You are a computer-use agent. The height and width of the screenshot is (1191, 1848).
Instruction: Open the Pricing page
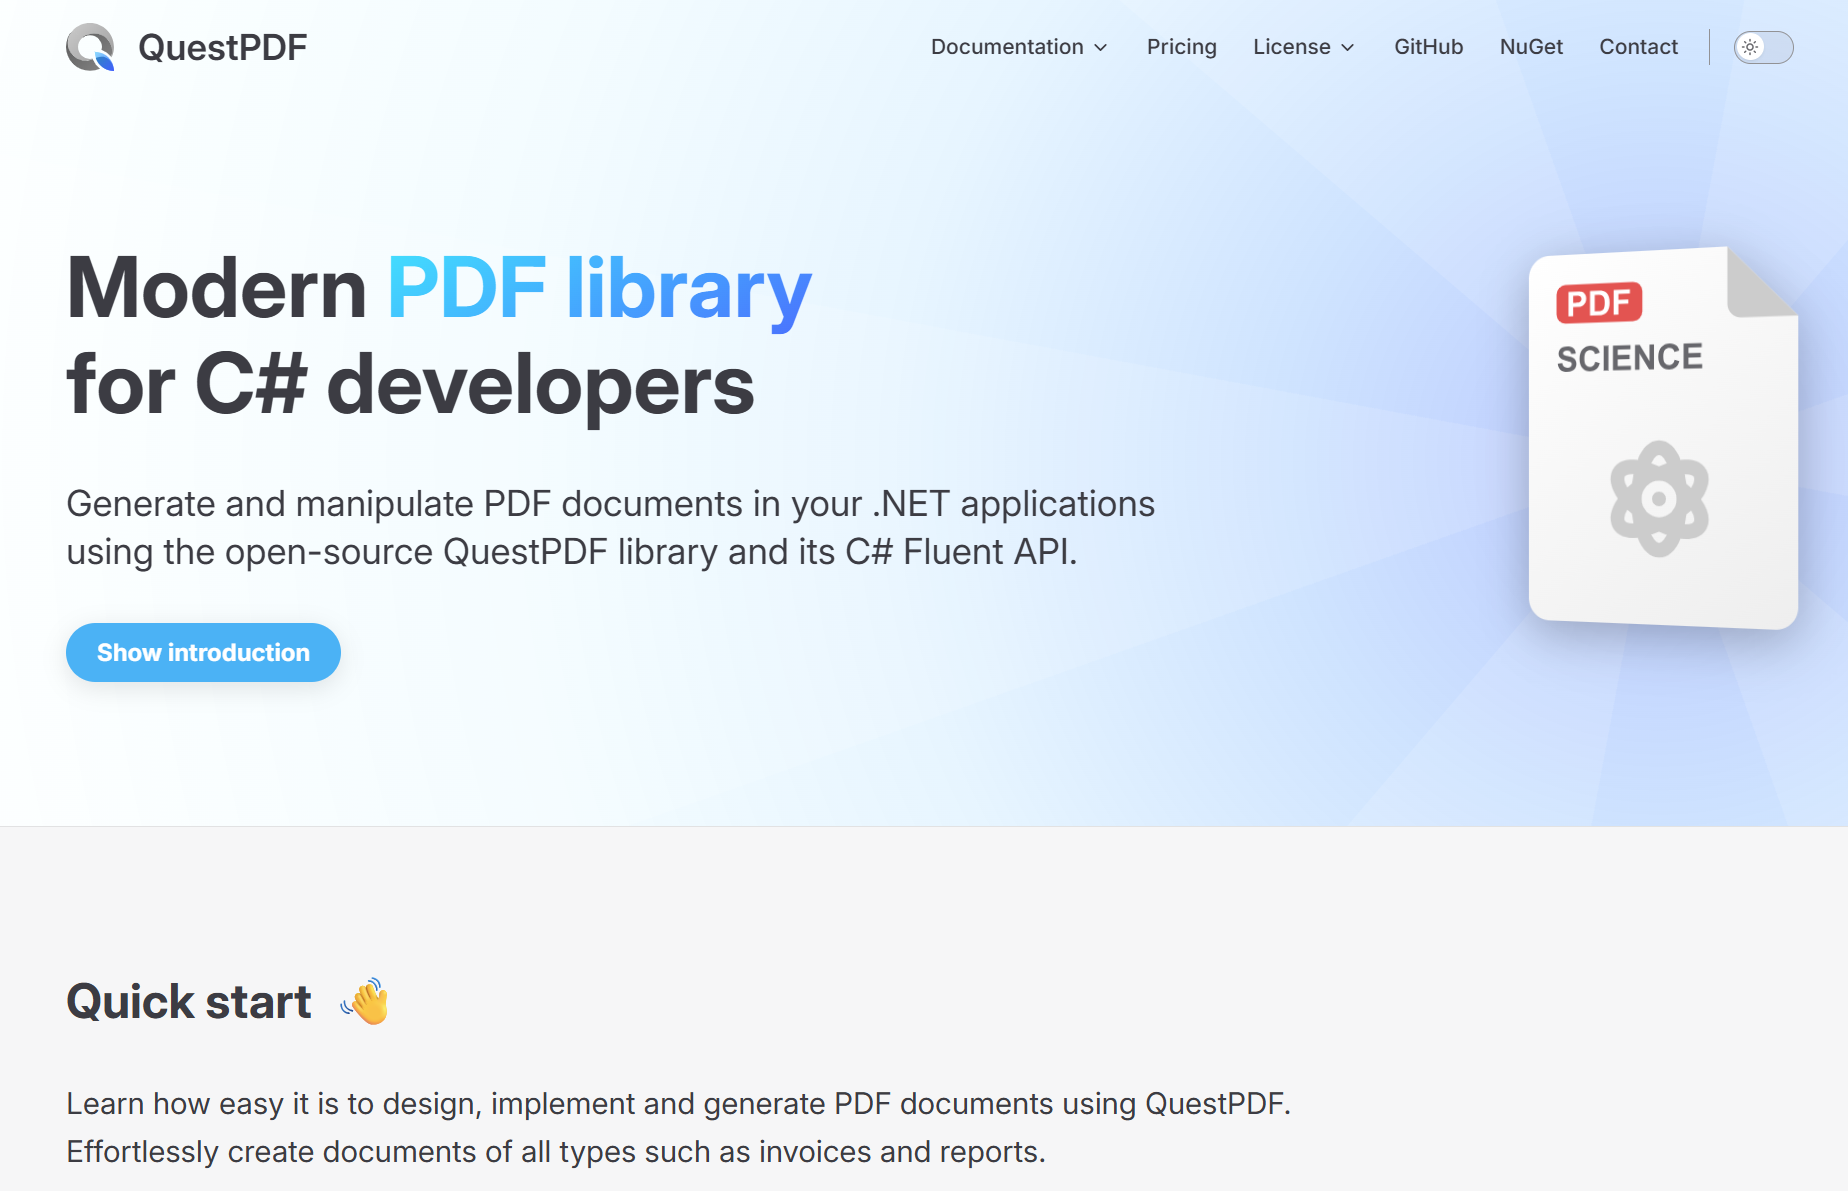tap(1181, 47)
